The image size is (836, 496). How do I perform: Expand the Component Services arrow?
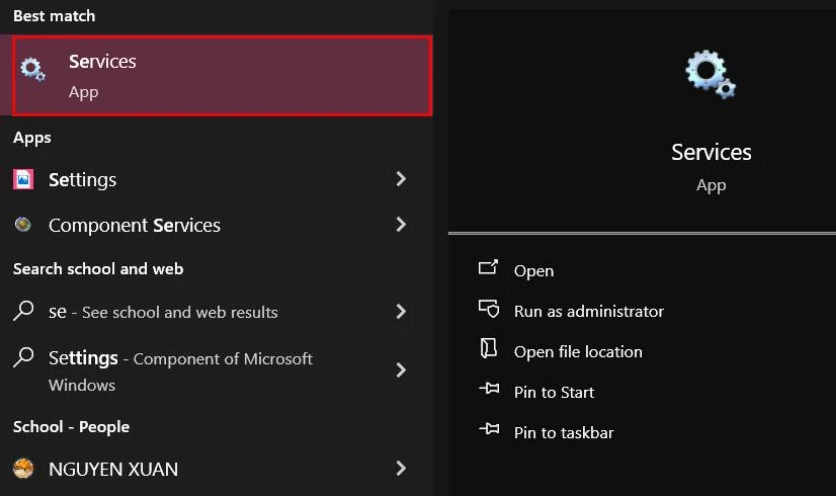tap(401, 225)
